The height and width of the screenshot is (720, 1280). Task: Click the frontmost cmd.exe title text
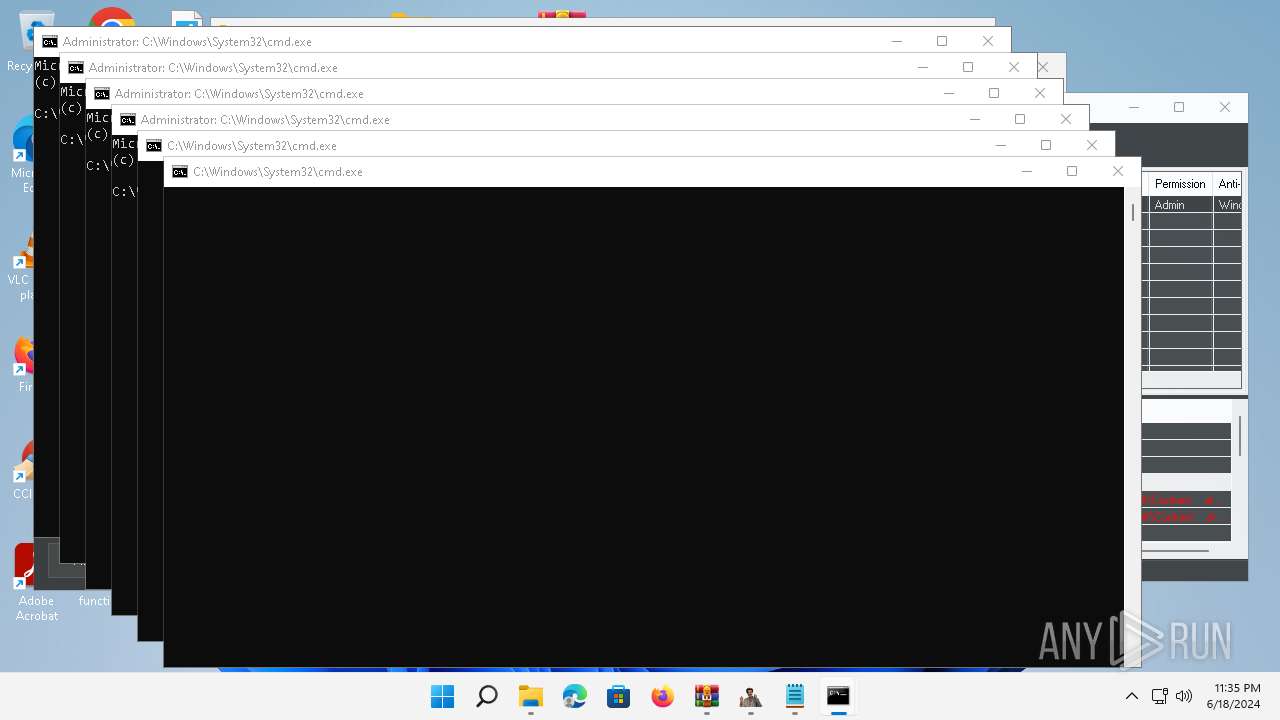tap(278, 172)
